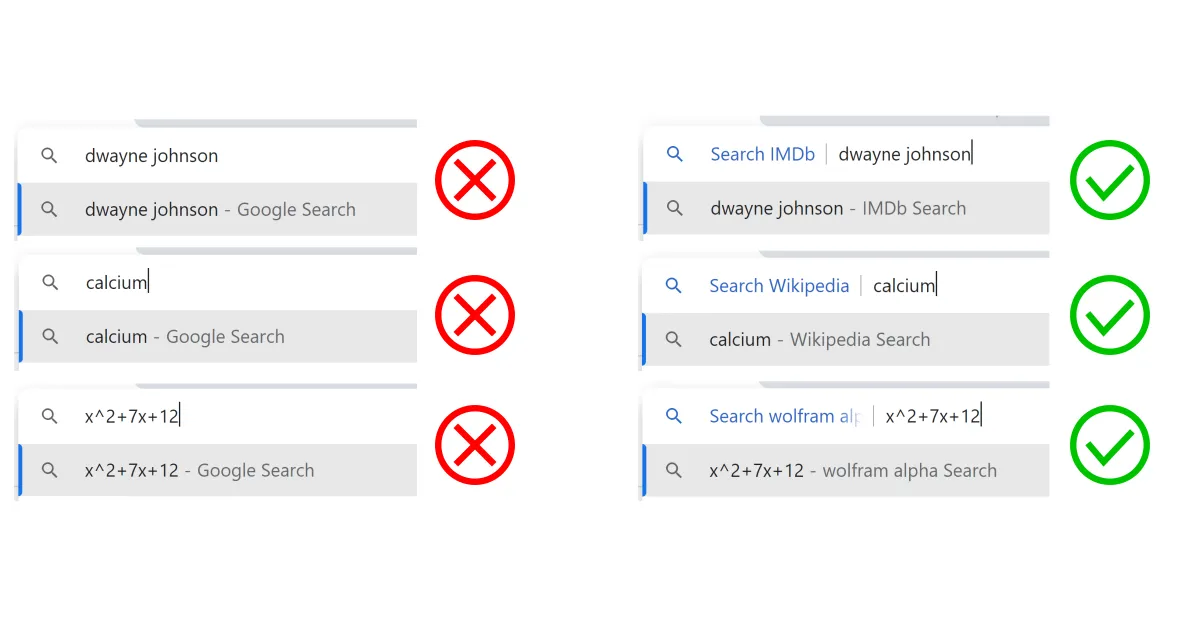Click magnifier icon in the plain calcium field
Screen dimensions: 1200x630
point(50,283)
